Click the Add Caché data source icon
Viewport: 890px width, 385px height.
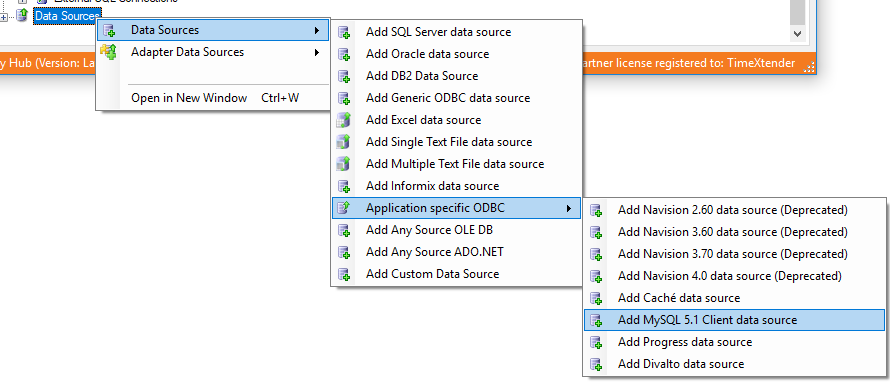point(596,298)
